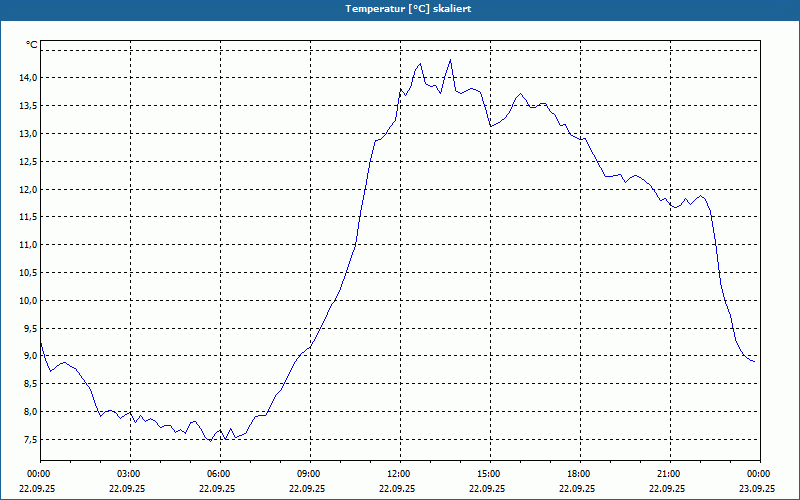Image resolution: width=800 pixels, height=500 pixels.
Task: Click the '18:00' time label
Action: 580,474
